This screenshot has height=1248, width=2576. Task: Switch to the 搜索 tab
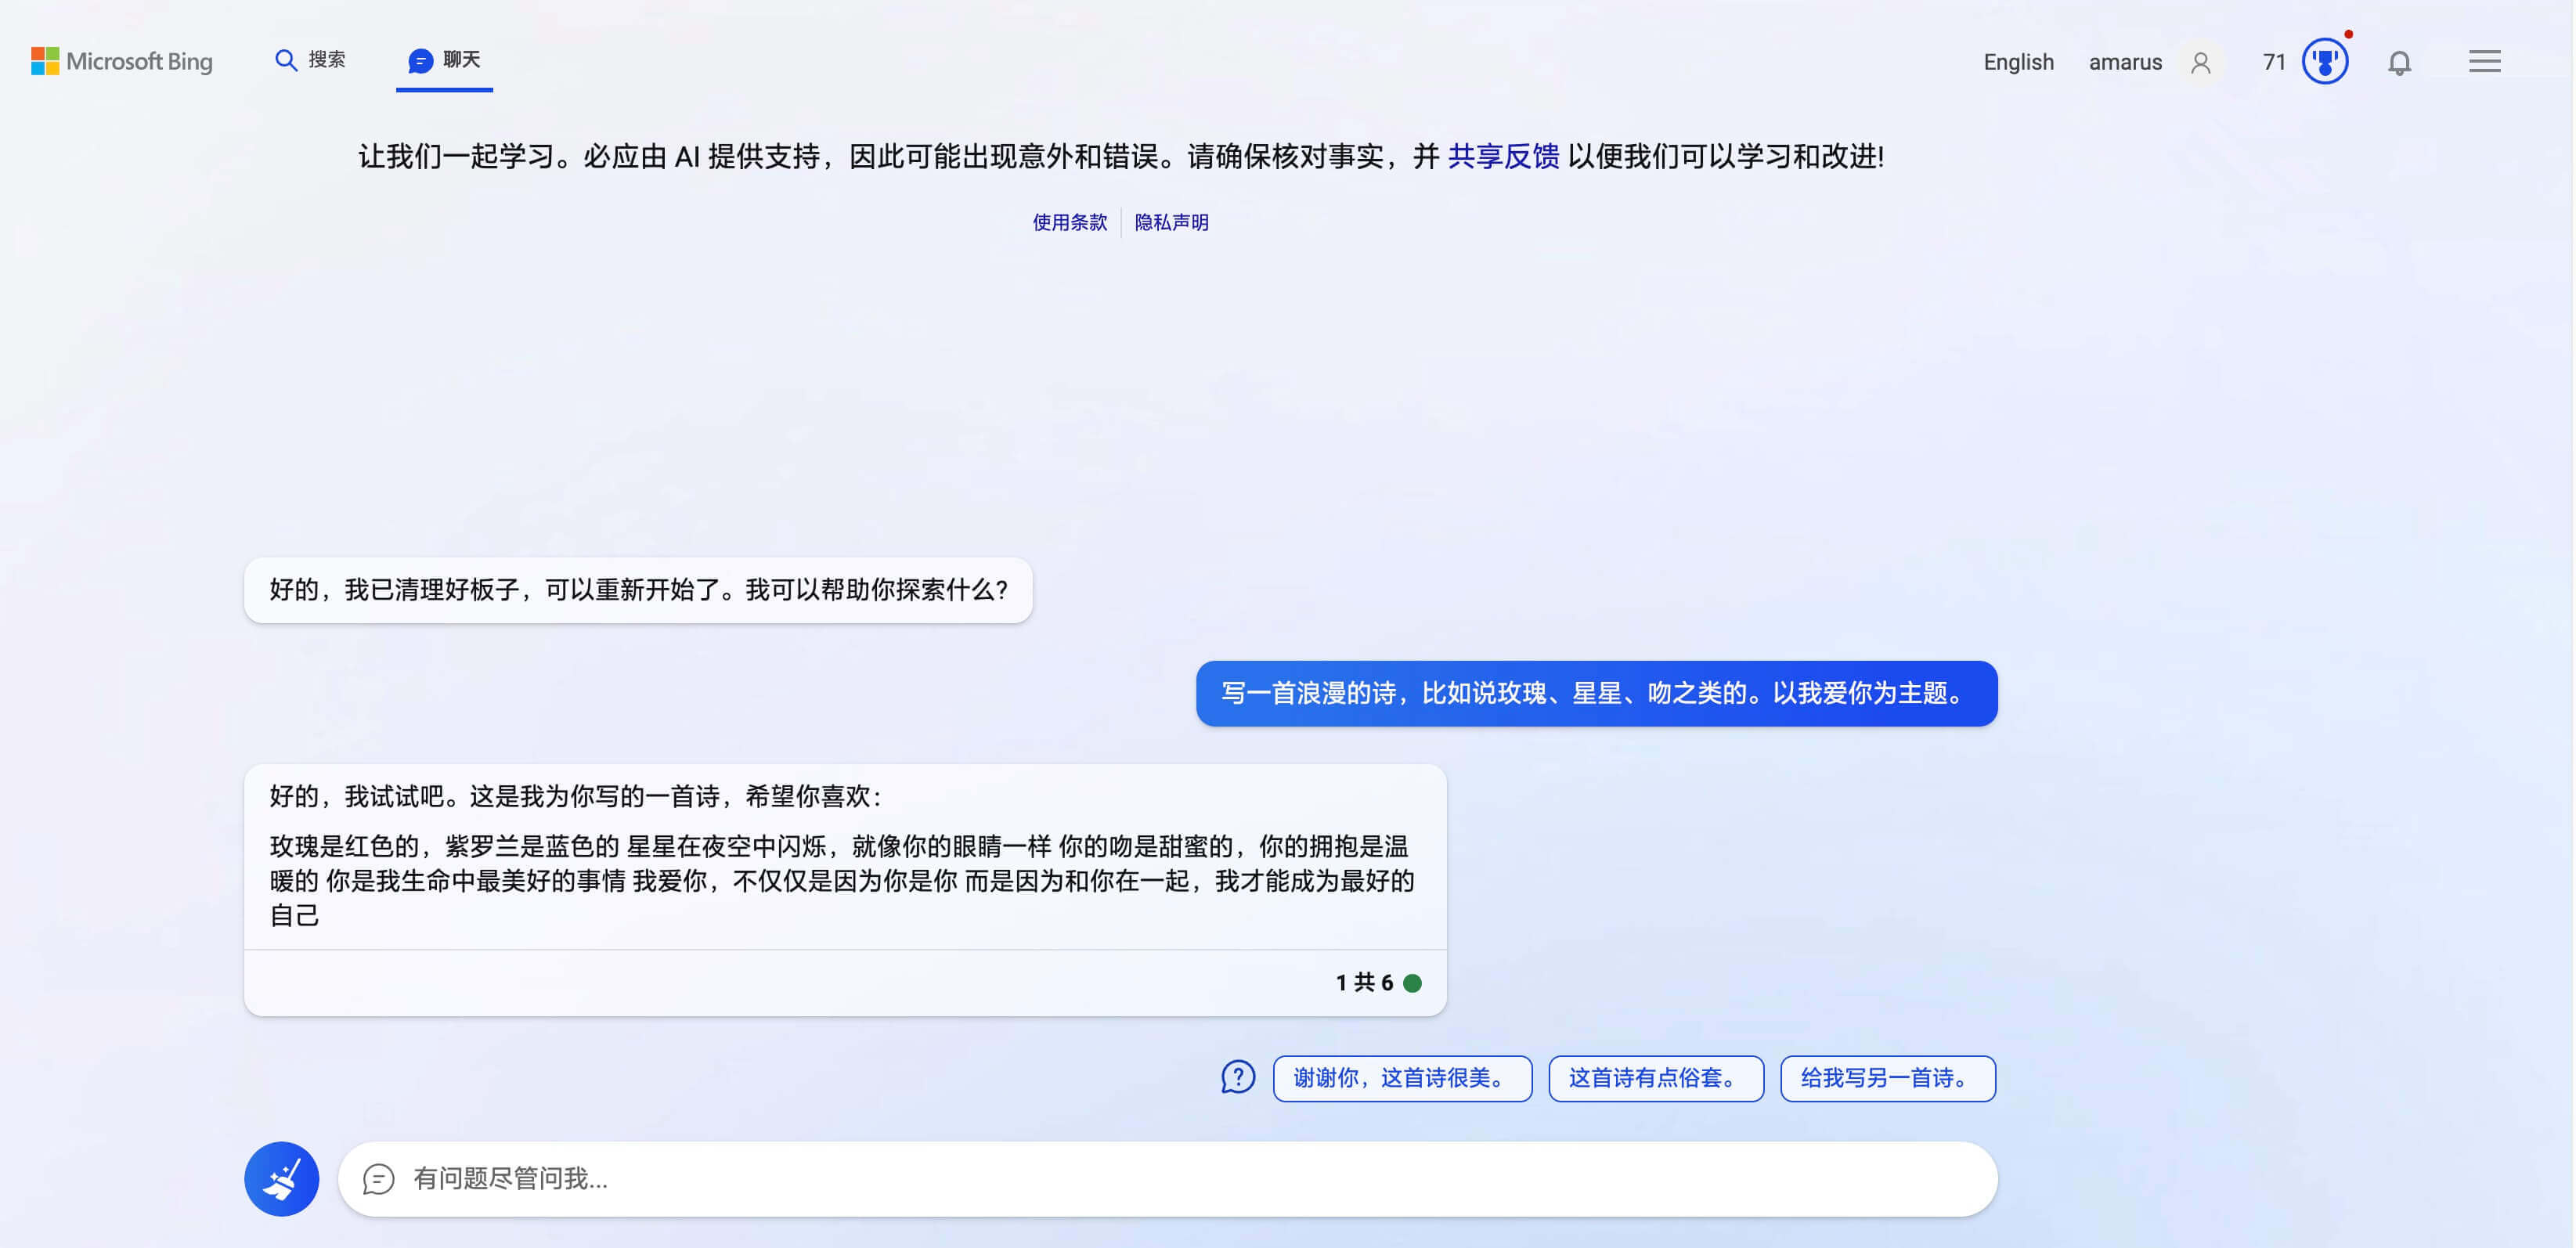pos(326,60)
